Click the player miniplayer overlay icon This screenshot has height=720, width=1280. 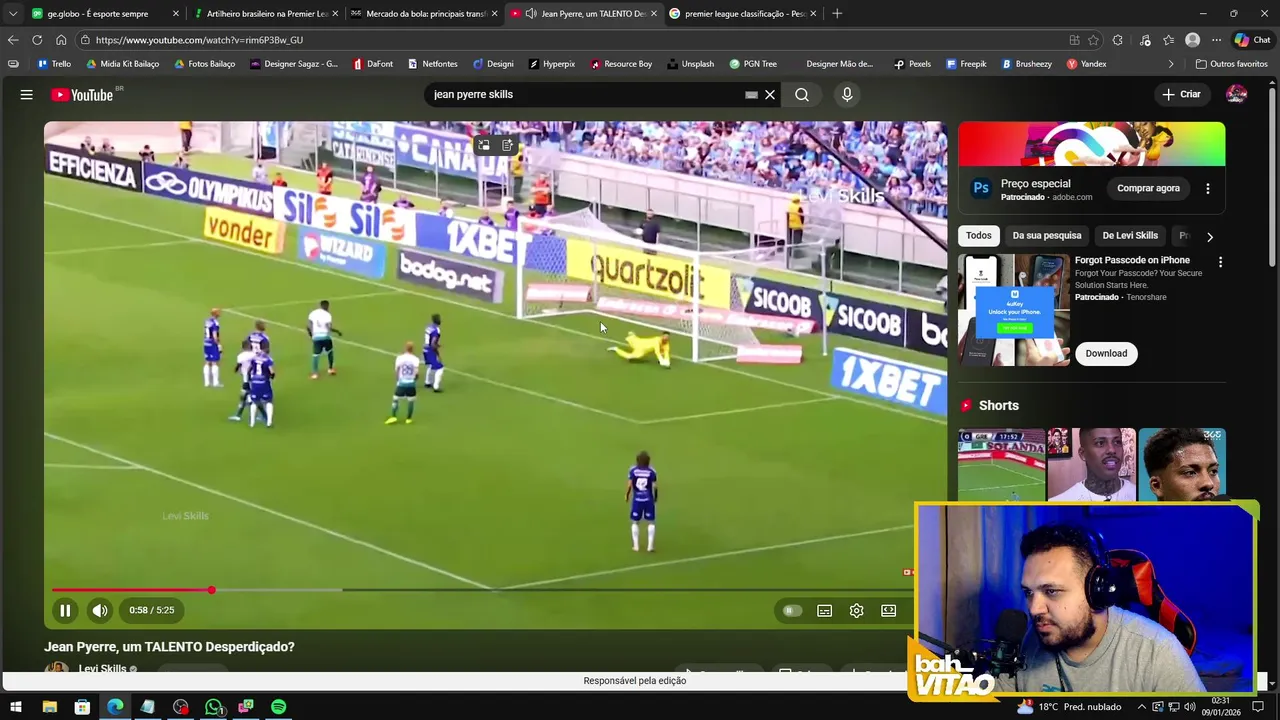pos(483,145)
